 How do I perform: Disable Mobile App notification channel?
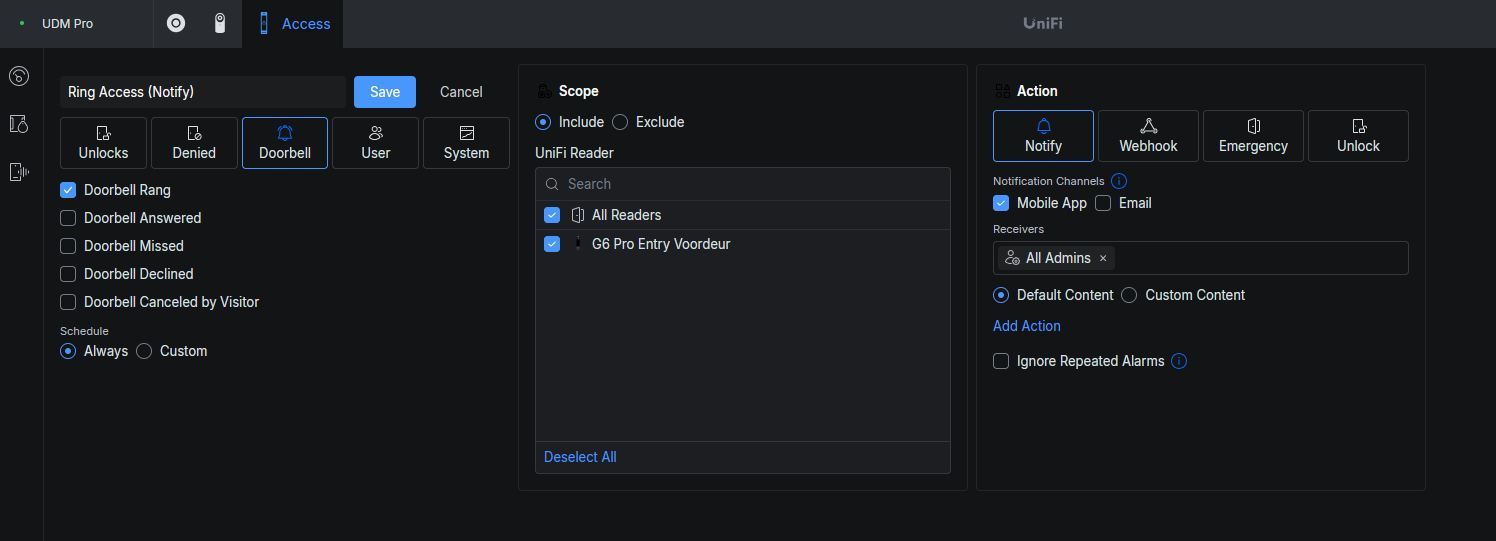tap(1001, 203)
